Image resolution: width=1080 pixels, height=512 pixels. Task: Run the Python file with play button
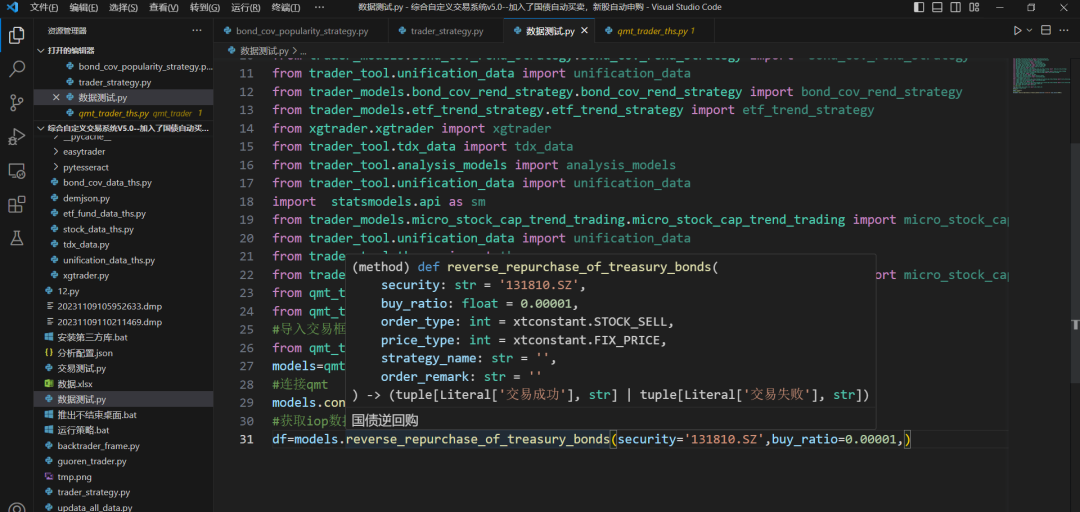1017,31
